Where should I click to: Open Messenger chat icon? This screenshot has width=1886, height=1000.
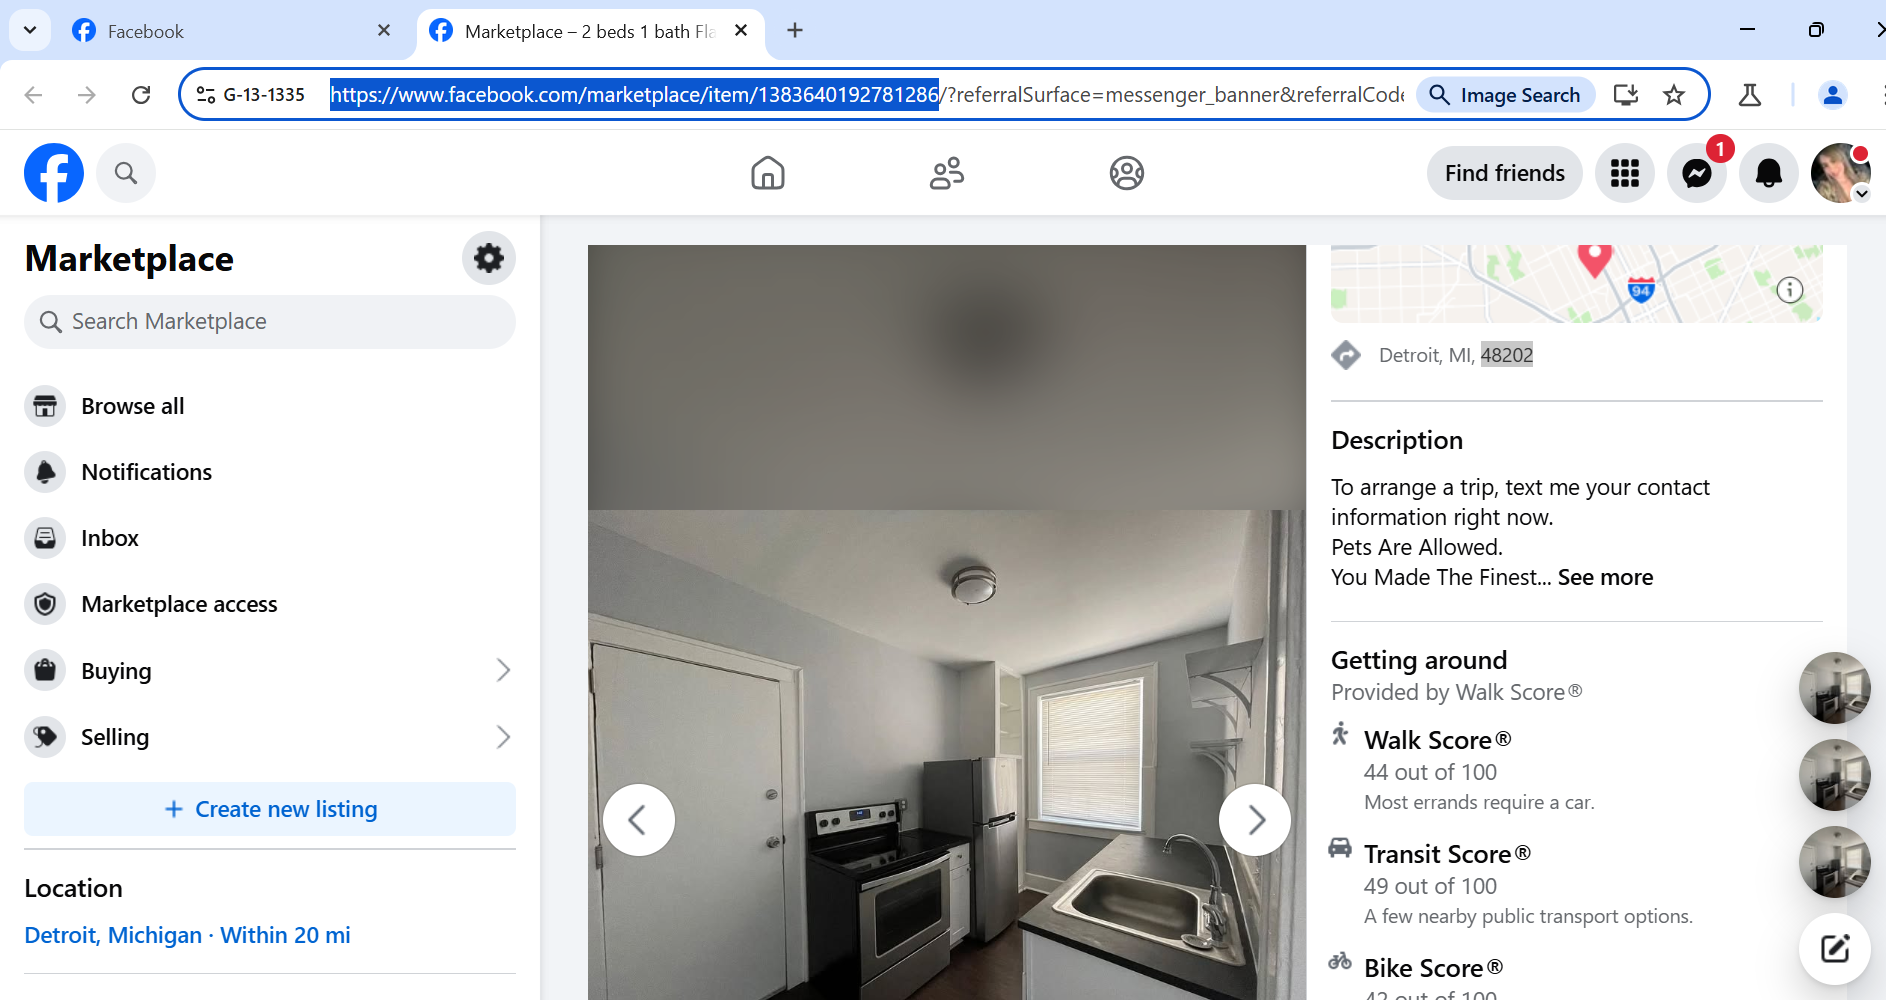tap(1697, 173)
